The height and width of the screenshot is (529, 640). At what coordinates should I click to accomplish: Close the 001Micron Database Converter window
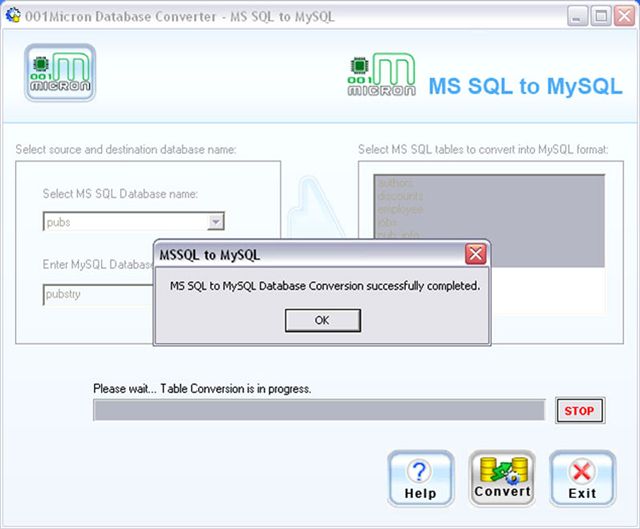click(x=624, y=16)
